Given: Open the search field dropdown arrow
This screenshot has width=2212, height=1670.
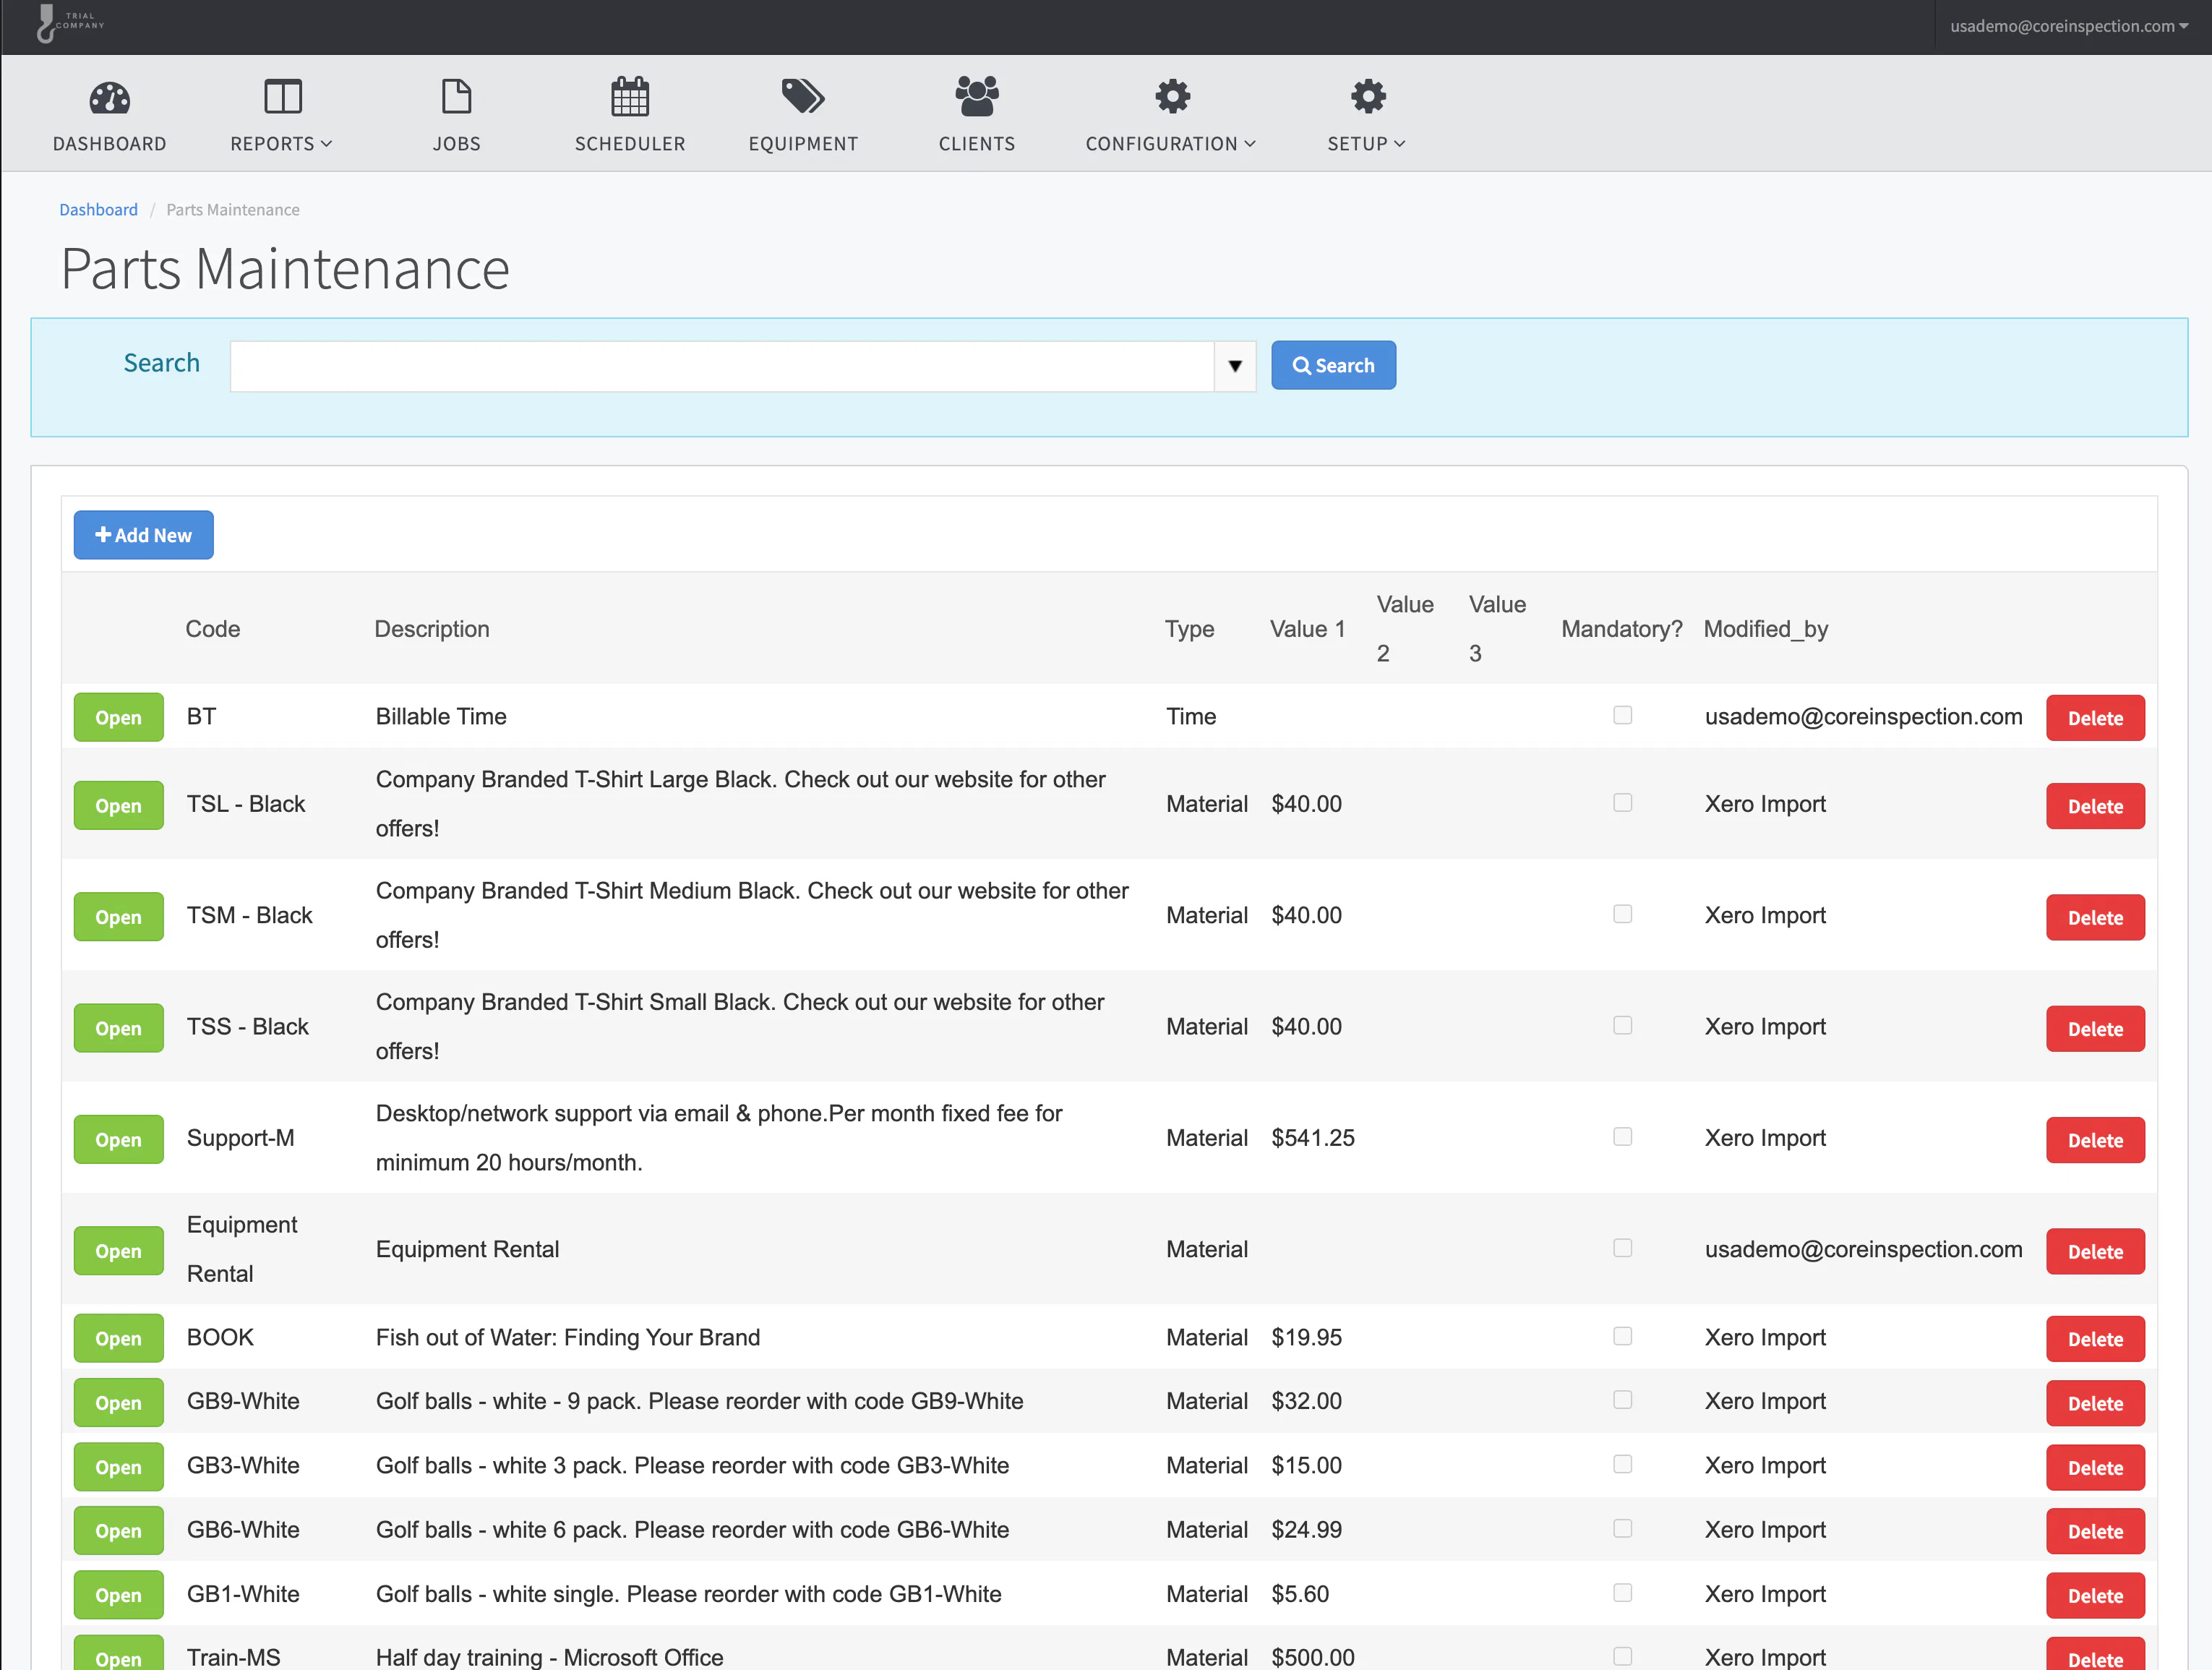Looking at the screenshot, I should 1235,366.
